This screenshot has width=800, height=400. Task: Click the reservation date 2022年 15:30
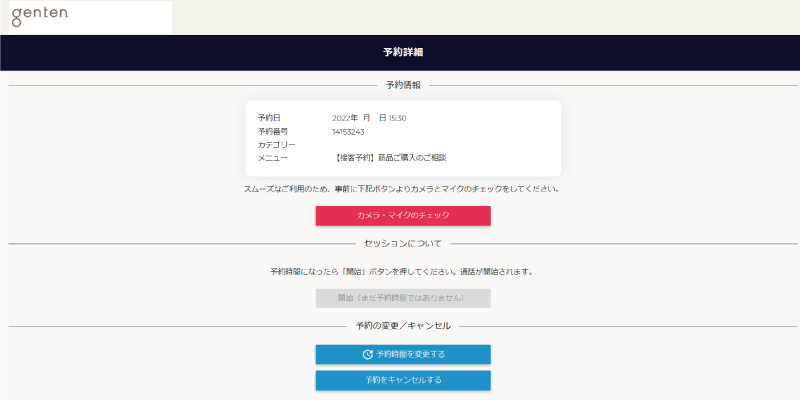tap(369, 118)
